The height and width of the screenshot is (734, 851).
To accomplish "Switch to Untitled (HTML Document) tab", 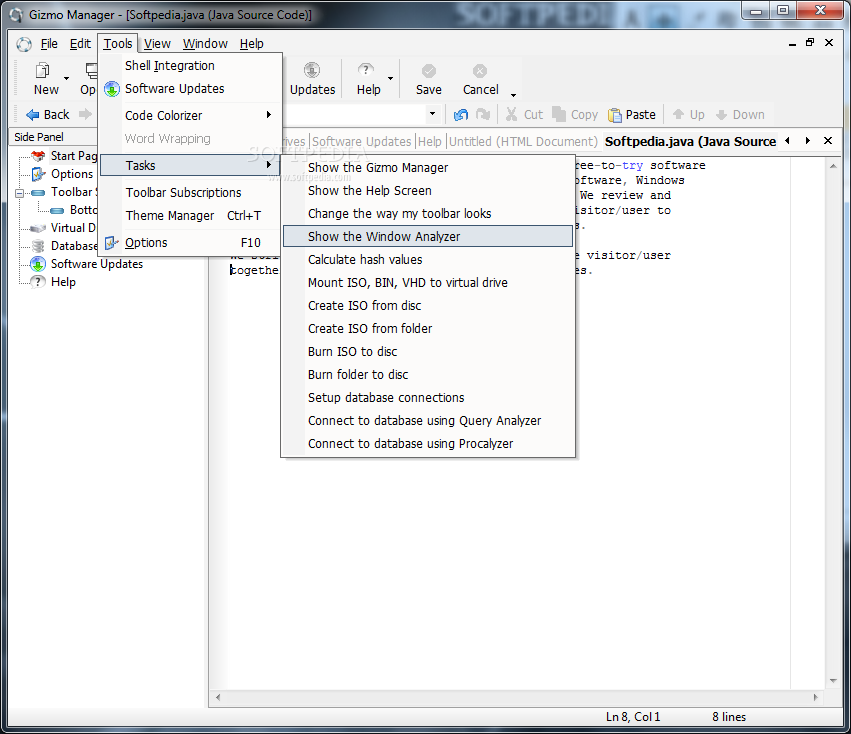I will 523,142.
